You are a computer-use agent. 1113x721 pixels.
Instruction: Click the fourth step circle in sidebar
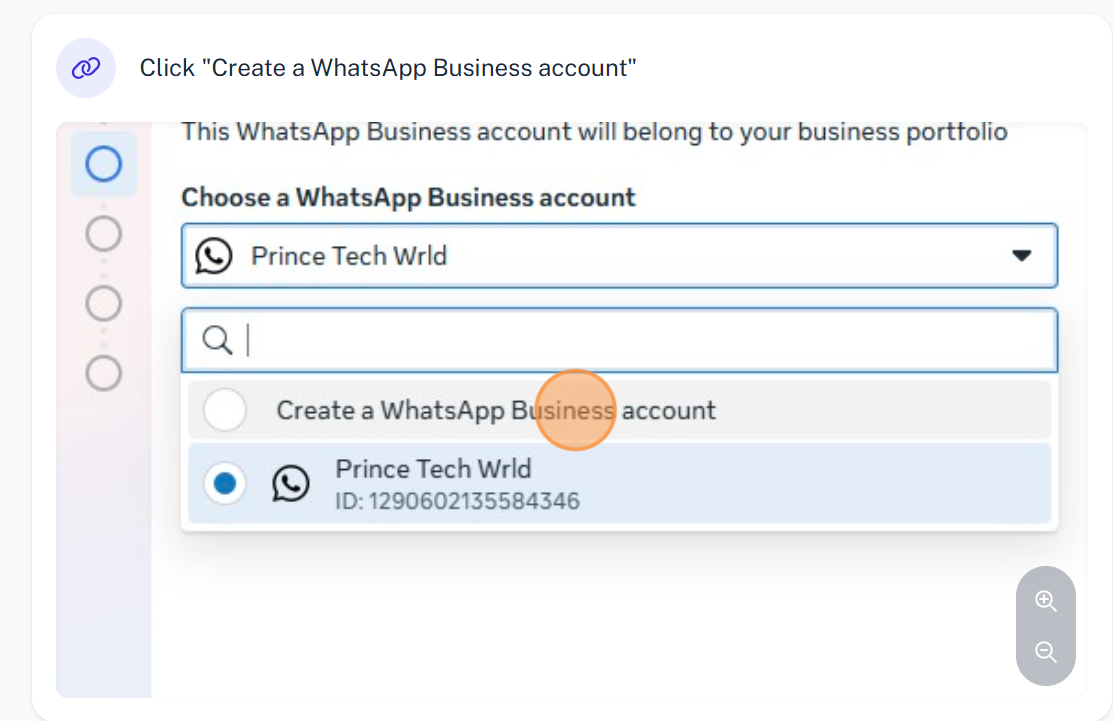click(x=104, y=374)
